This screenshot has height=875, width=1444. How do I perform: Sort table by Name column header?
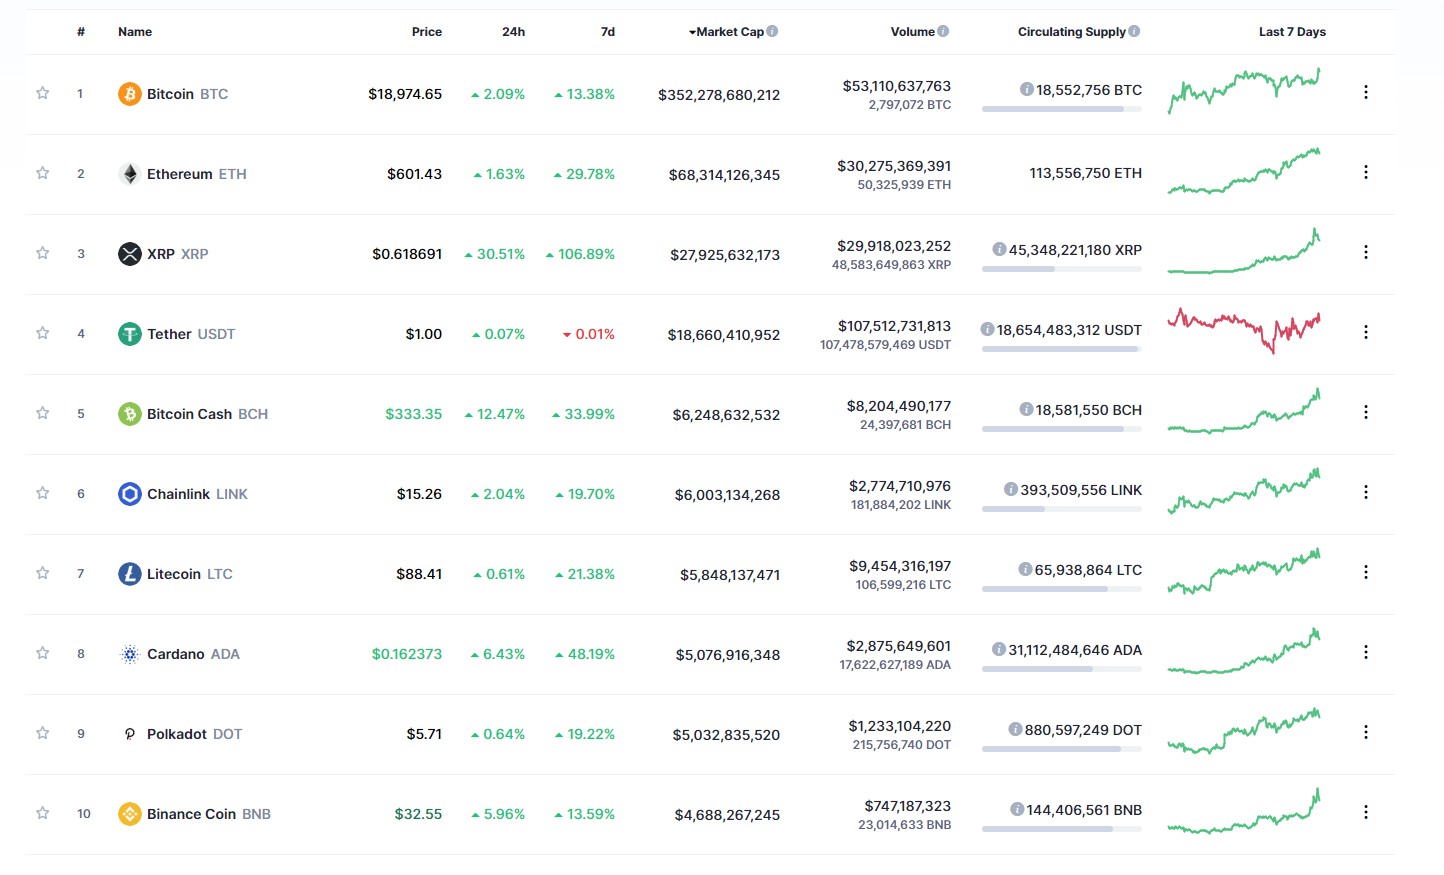coord(135,32)
